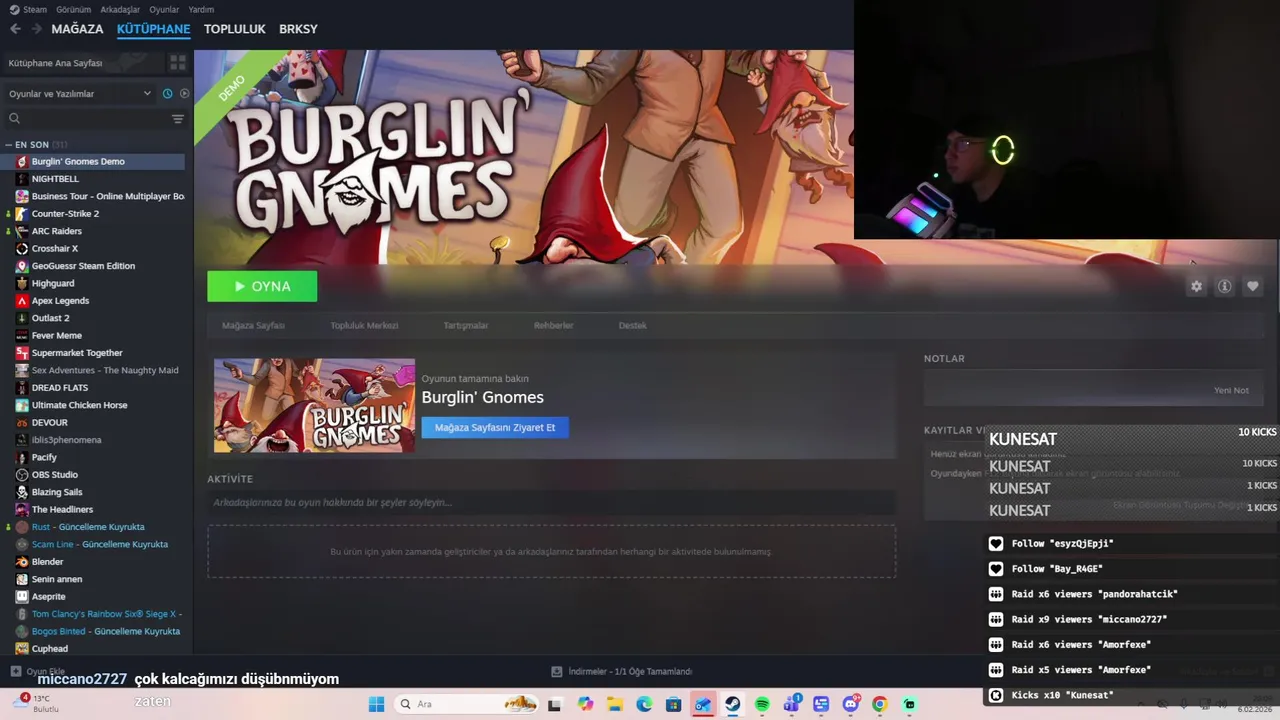The width and height of the screenshot is (1280, 720).
Task: Open the Yardım menu
Action: pyautogui.click(x=201, y=9)
